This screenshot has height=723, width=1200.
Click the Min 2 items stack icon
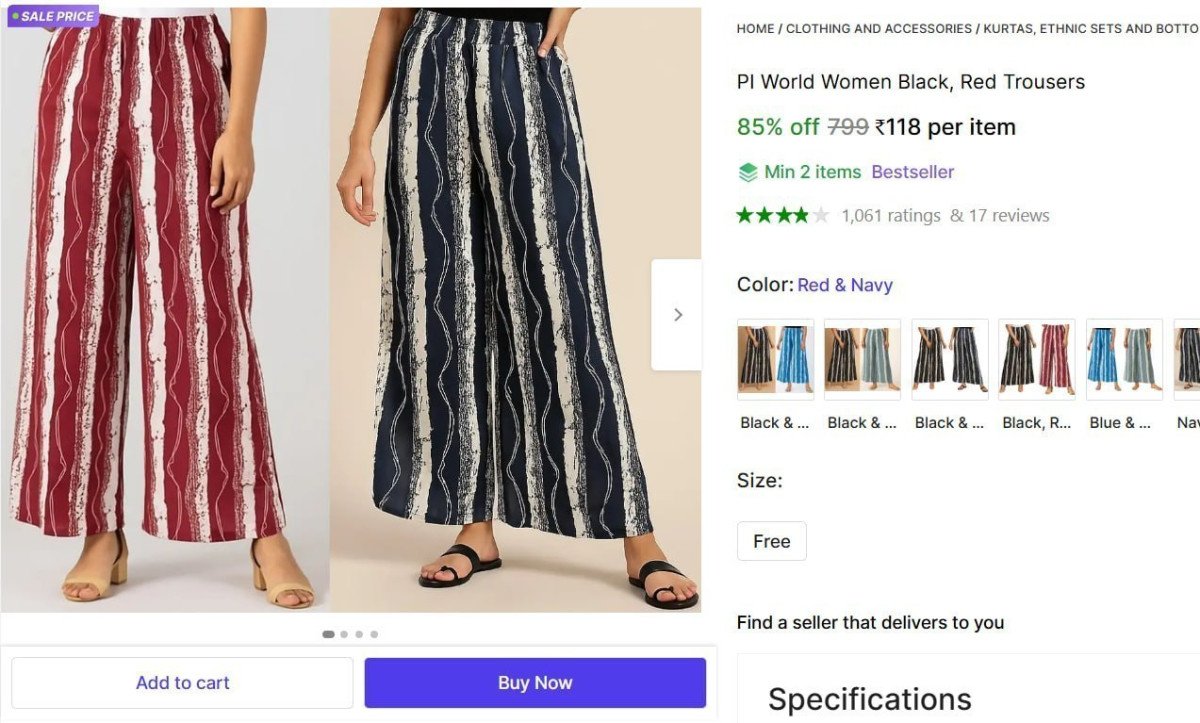click(x=748, y=172)
